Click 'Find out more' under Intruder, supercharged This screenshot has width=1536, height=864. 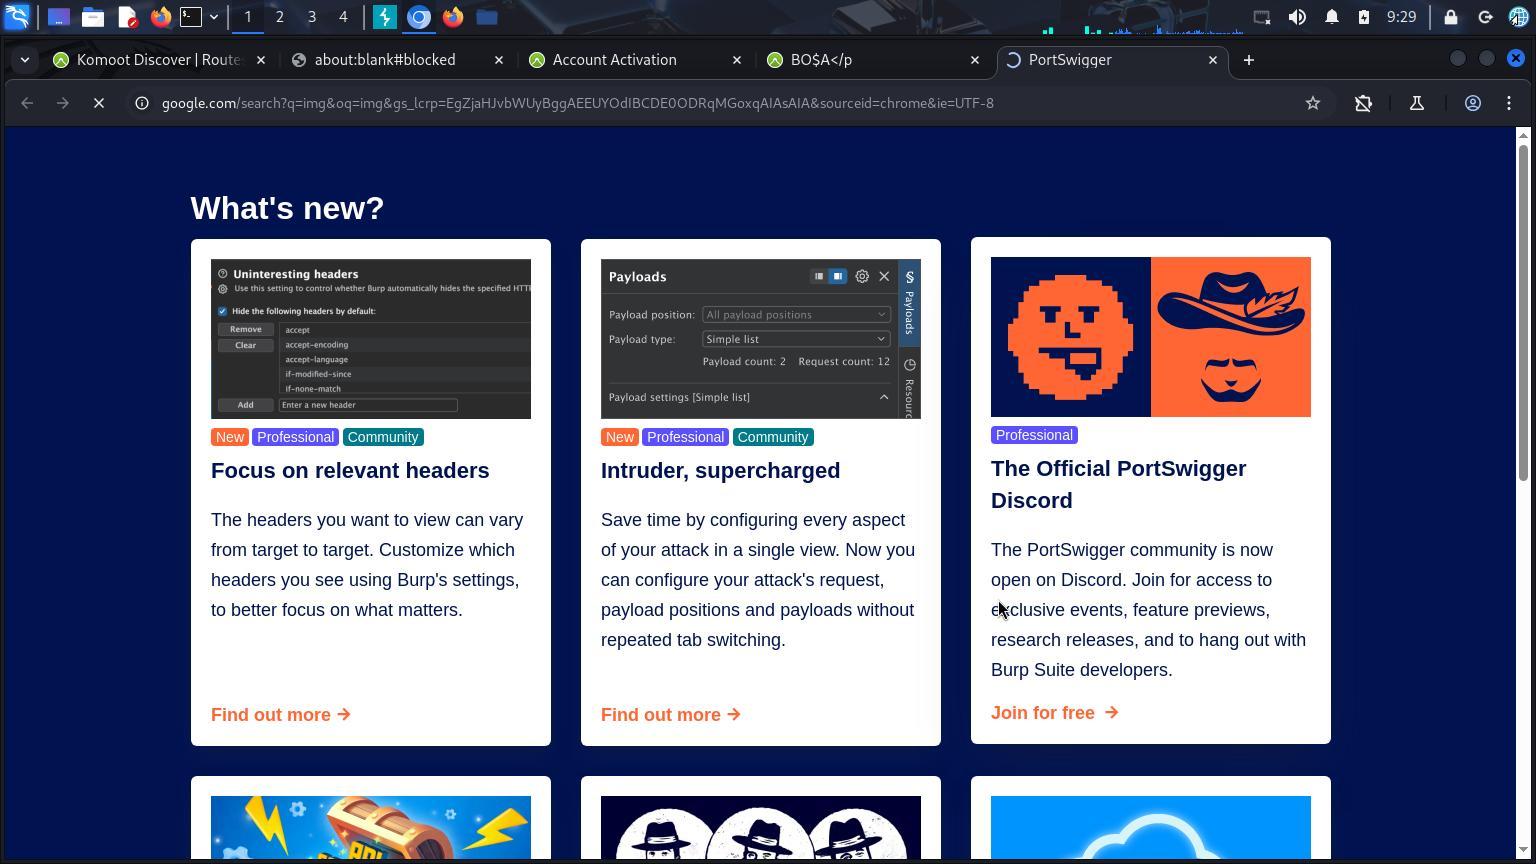(671, 715)
